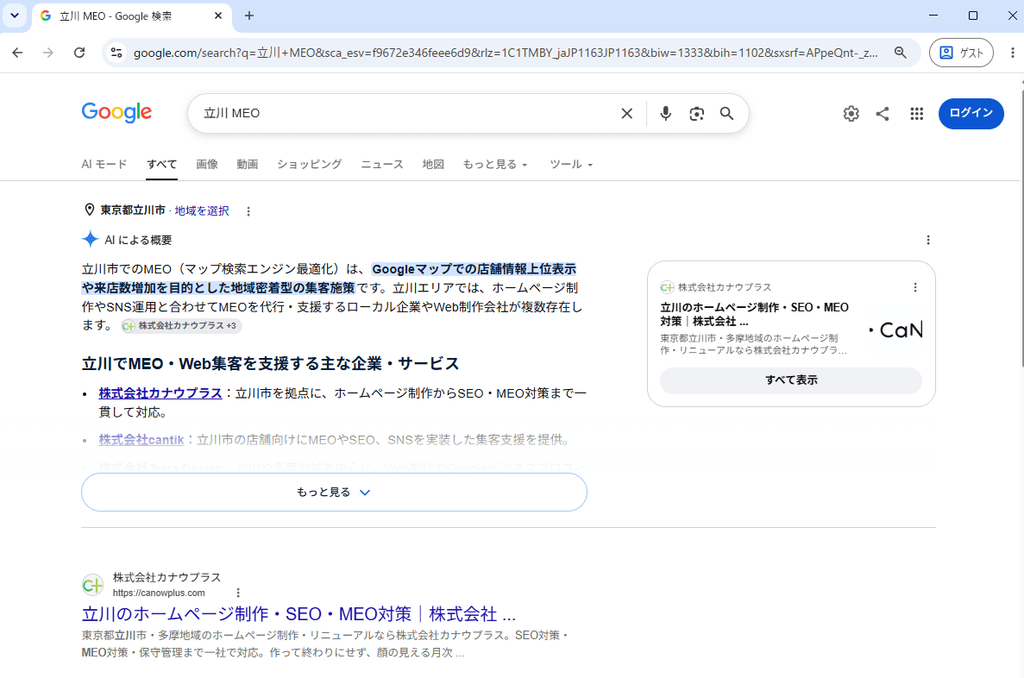
Task: Open site information icon in address bar
Action: pyautogui.click(x=116, y=53)
